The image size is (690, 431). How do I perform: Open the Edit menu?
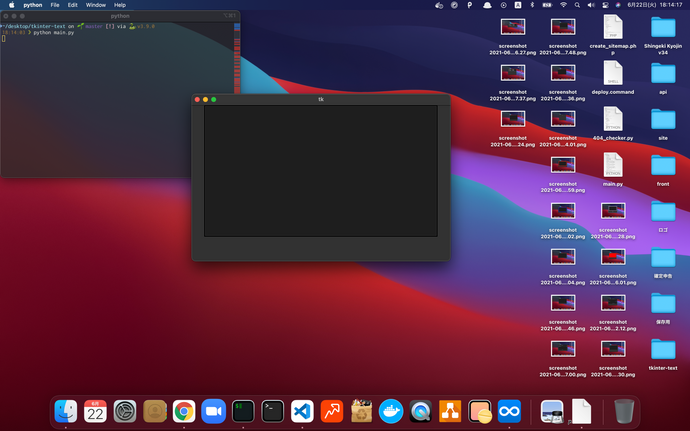pyautogui.click(x=73, y=5)
